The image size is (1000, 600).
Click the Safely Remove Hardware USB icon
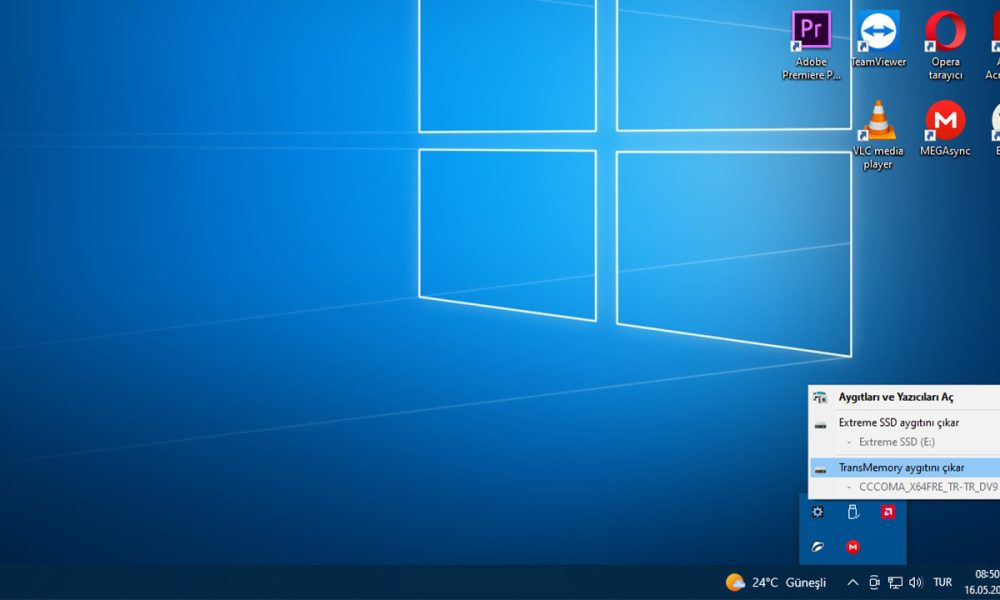pos(853,512)
